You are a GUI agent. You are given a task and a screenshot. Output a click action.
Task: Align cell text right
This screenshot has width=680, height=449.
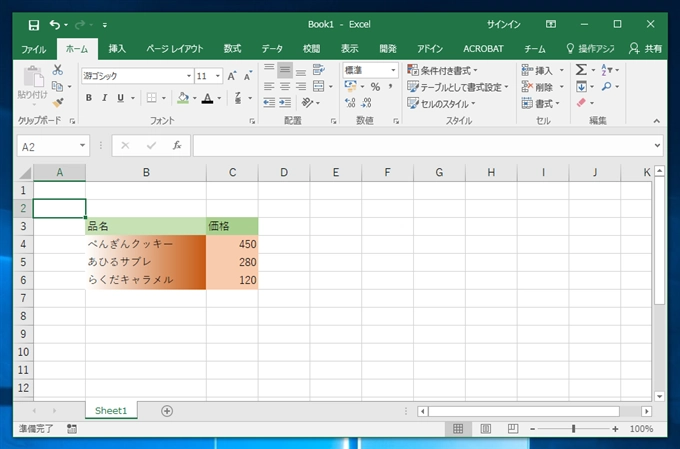click(x=301, y=86)
